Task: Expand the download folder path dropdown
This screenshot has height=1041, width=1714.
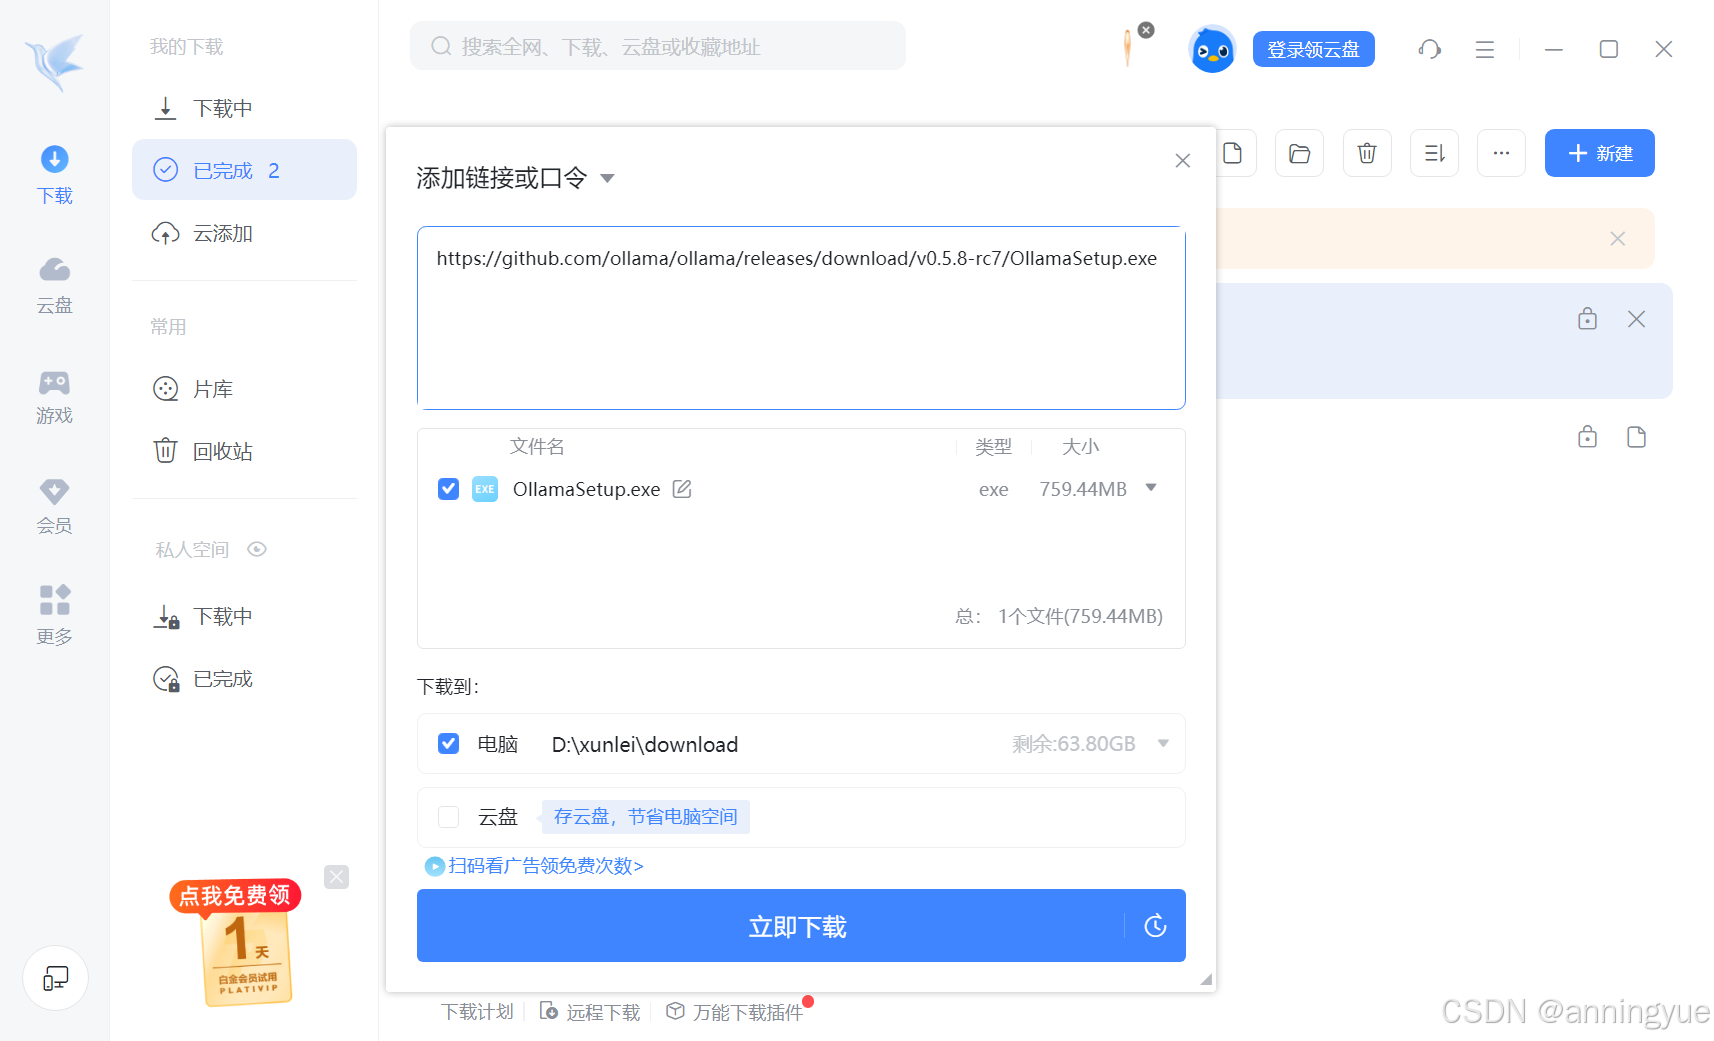Action: coord(1163,743)
